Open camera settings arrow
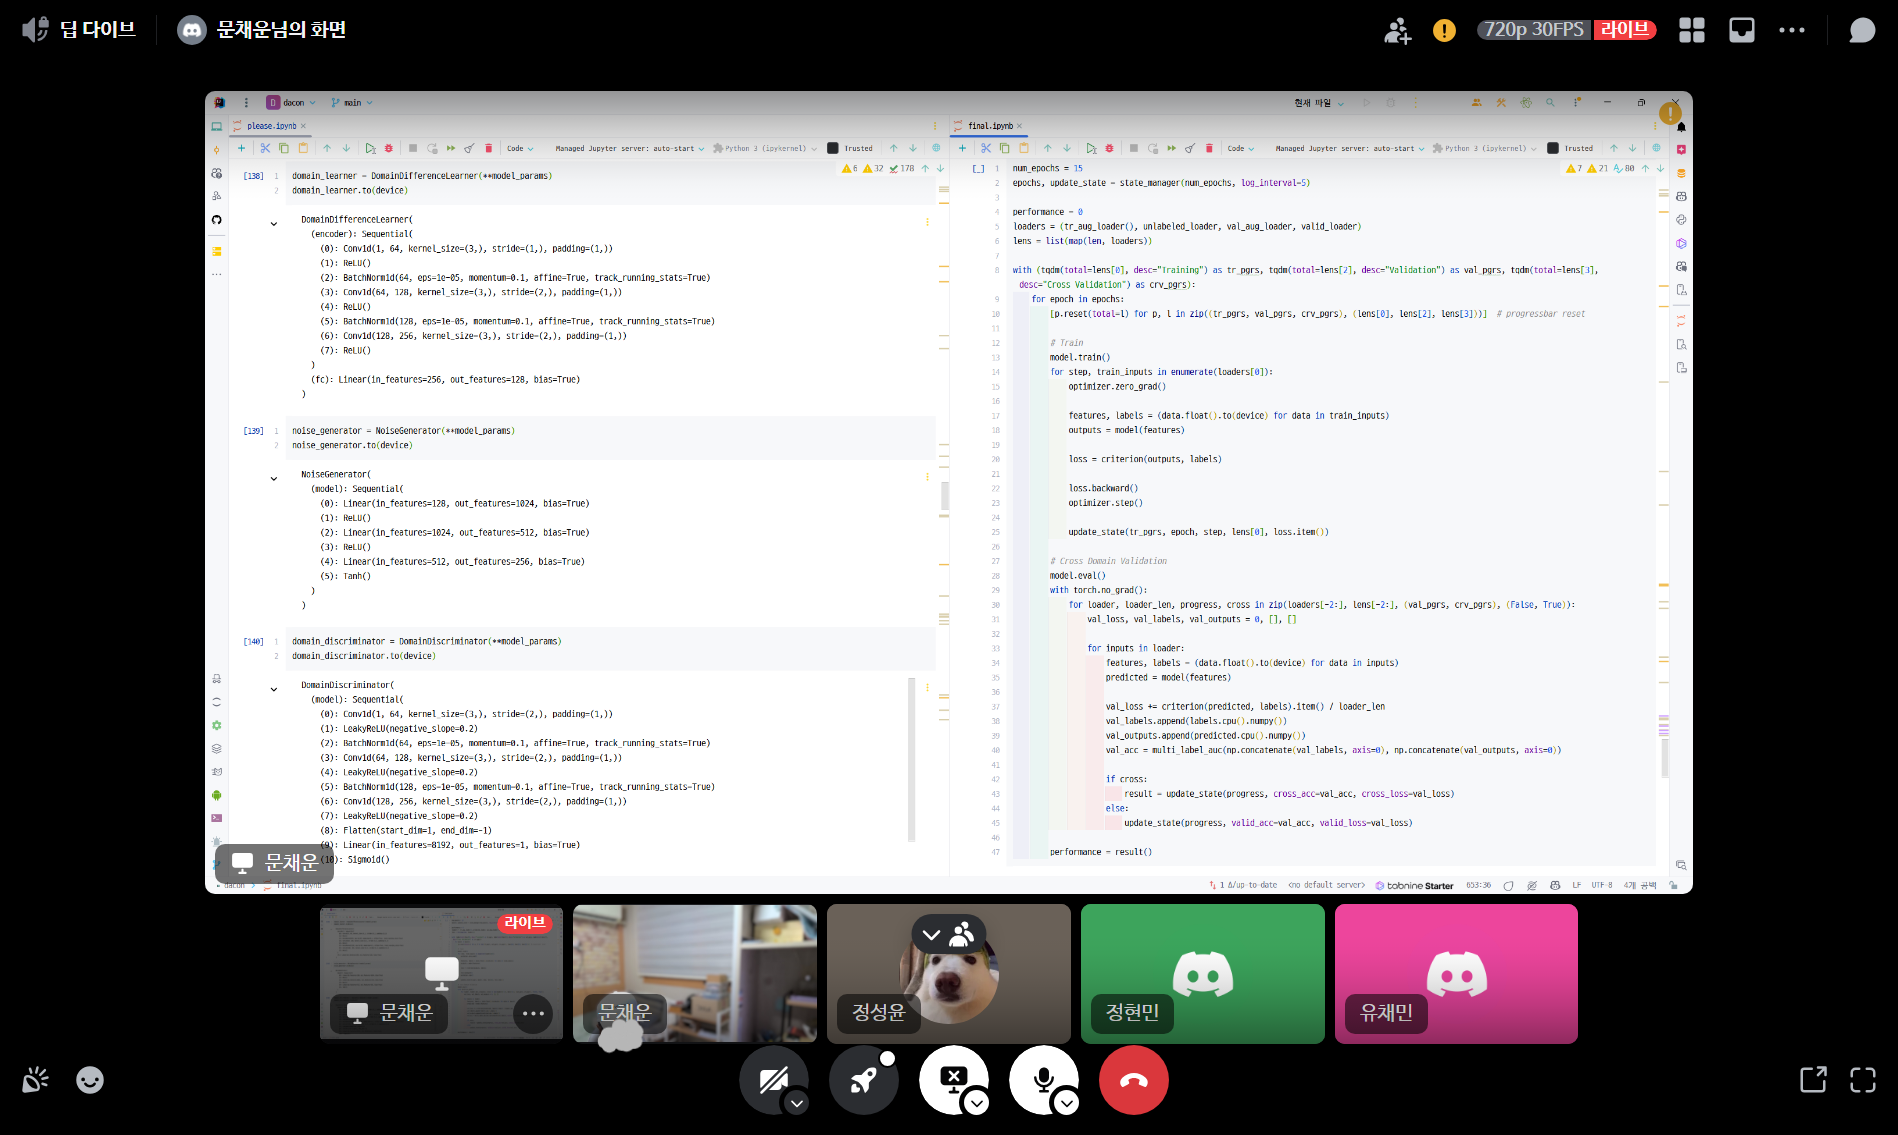1898x1135 pixels. tap(797, 1103)
